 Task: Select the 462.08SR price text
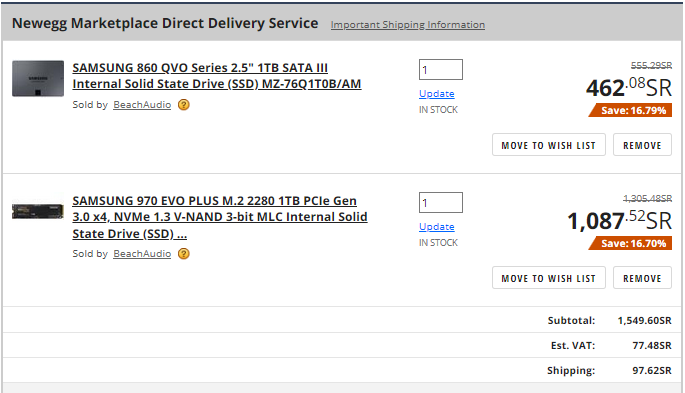pyautogui.click(x=629, y=88)
